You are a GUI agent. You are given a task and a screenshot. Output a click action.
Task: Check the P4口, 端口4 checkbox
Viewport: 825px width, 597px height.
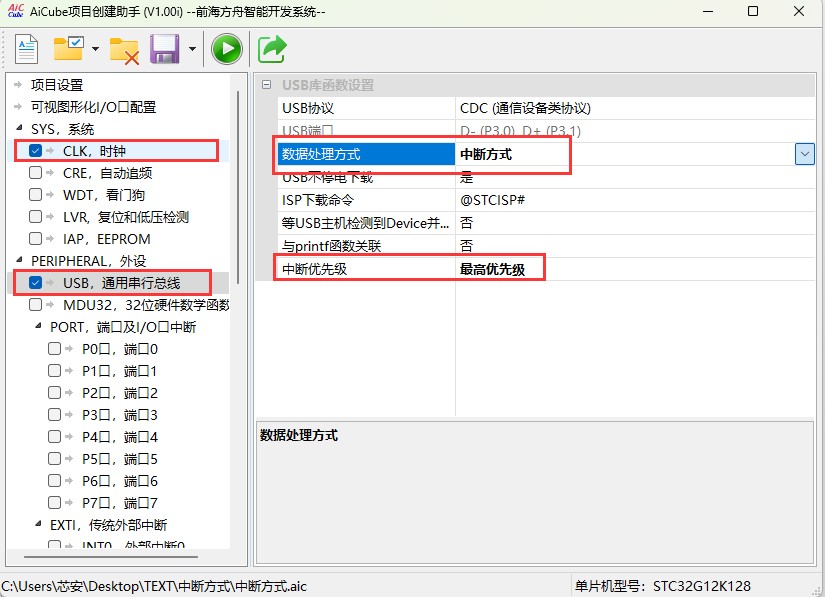54,437
